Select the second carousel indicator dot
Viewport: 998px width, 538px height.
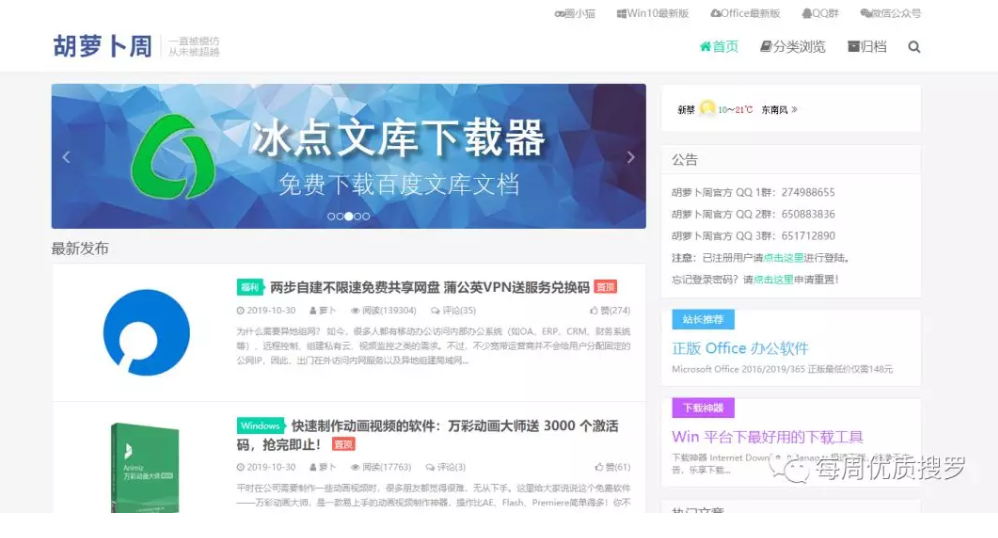tap(340, 216)
